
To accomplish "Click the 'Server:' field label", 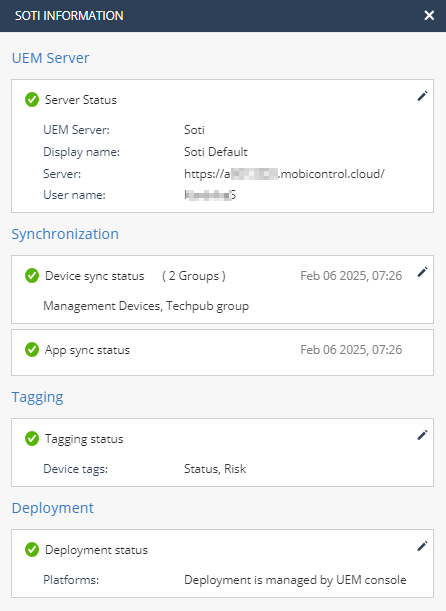I will point(62,174).
